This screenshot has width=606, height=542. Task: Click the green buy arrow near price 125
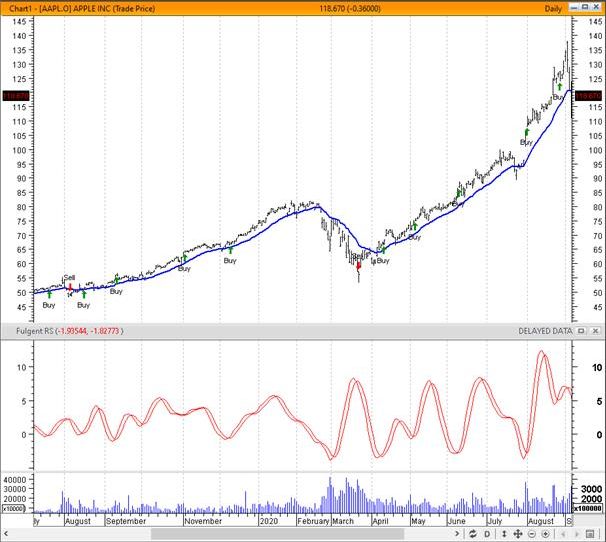(560, 86)
